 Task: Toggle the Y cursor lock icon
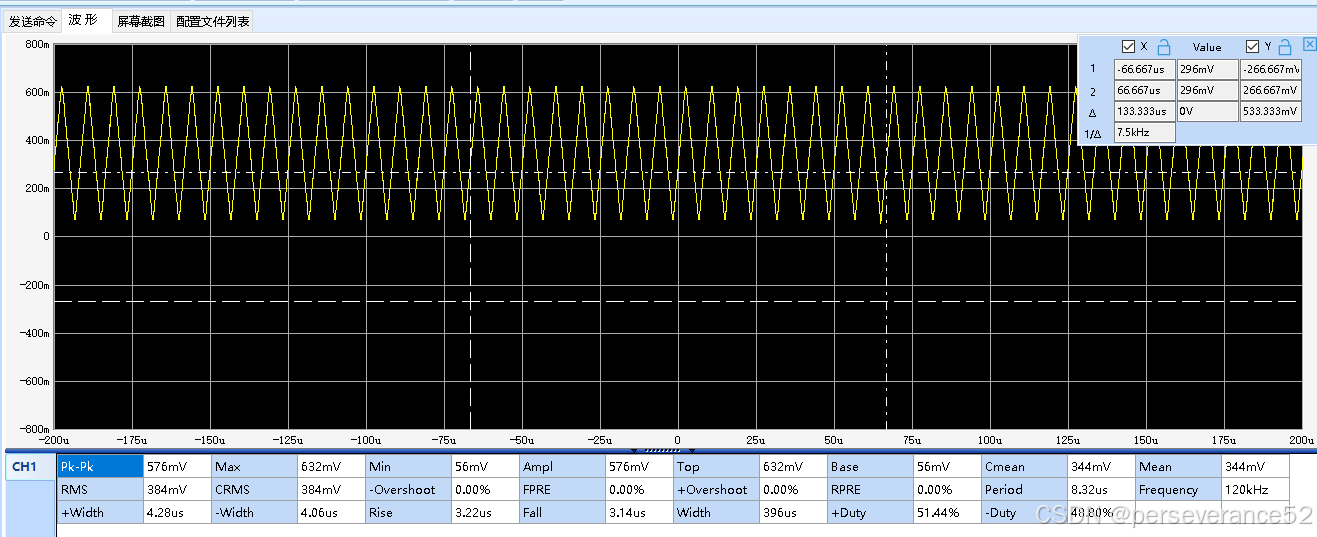coord(1286,46)
